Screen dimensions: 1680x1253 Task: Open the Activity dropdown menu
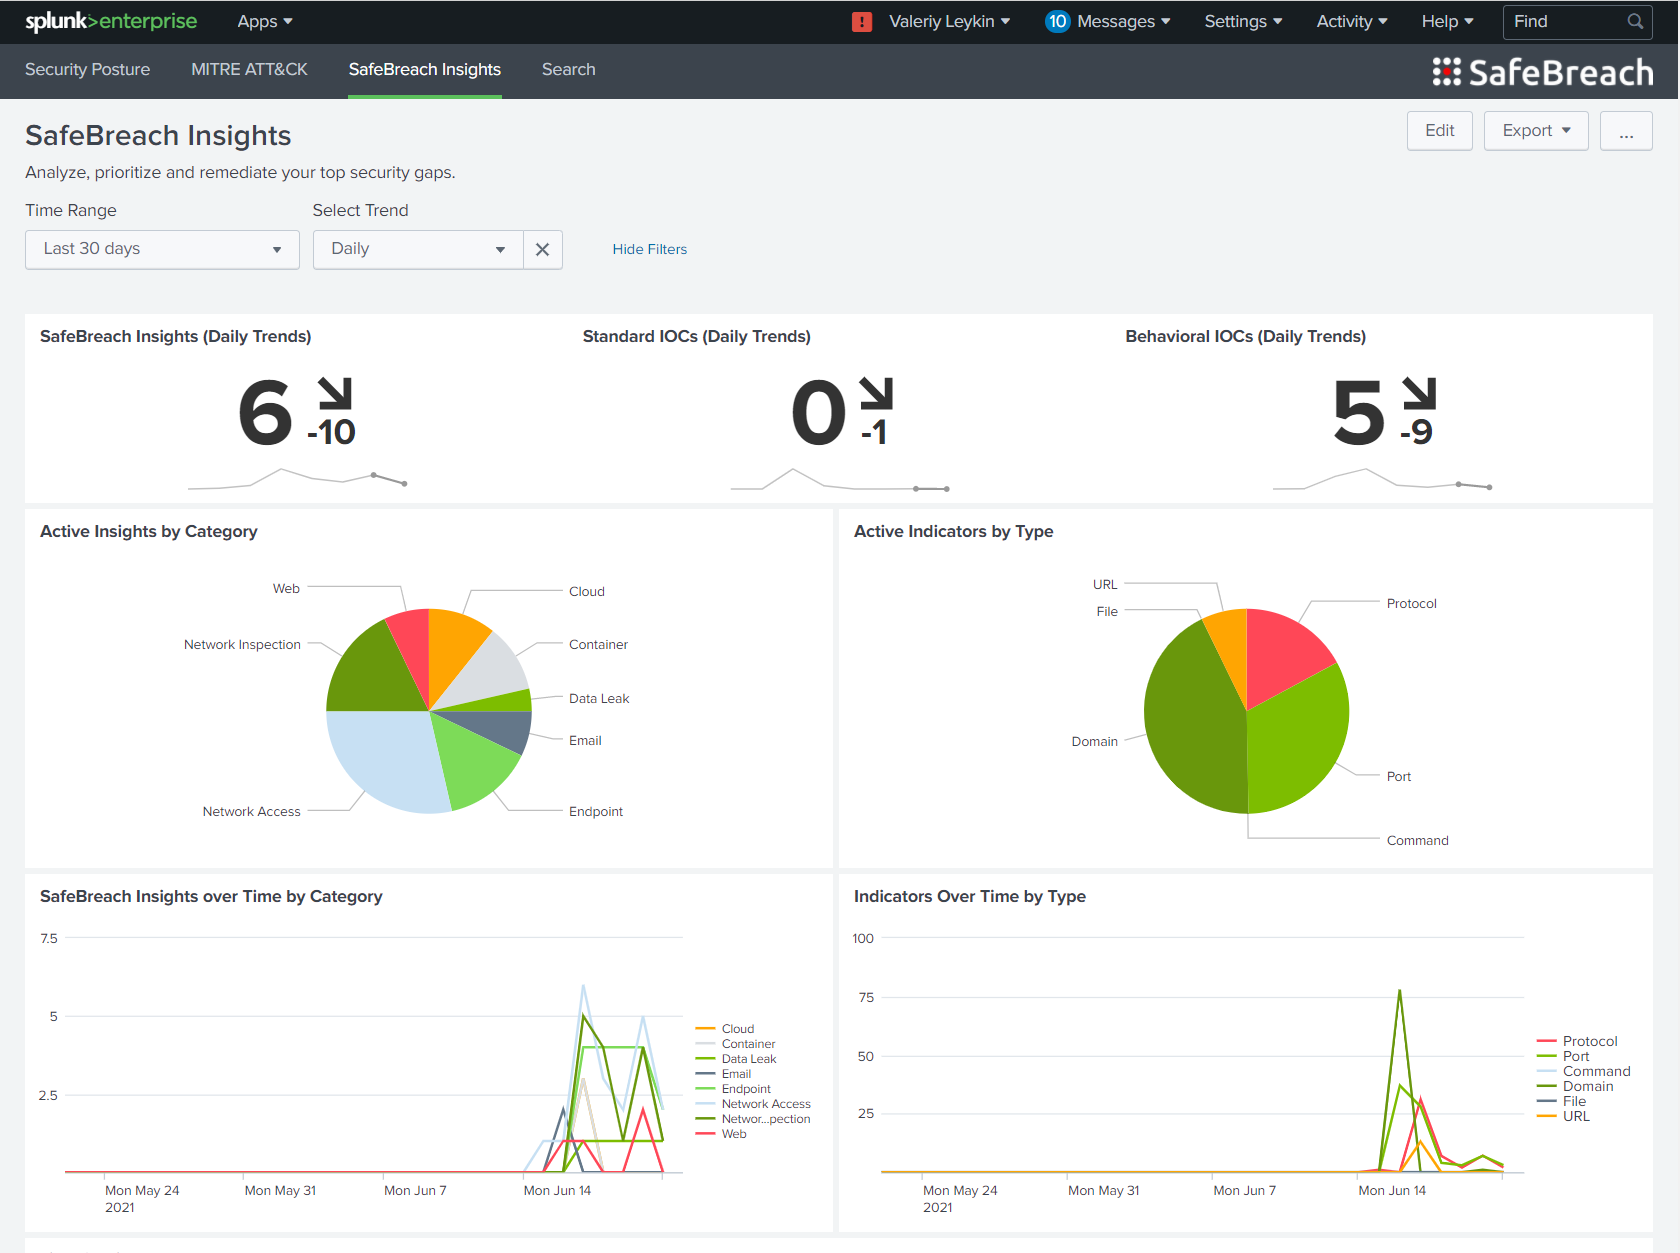point(1352,21)
